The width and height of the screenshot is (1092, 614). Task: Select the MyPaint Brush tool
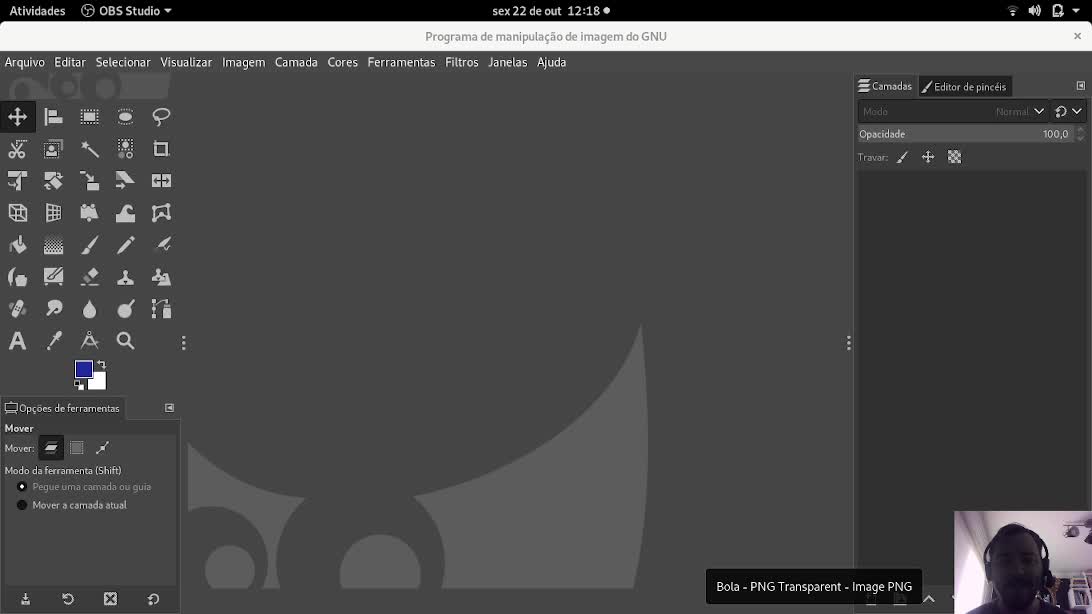(x=54, y=277)
